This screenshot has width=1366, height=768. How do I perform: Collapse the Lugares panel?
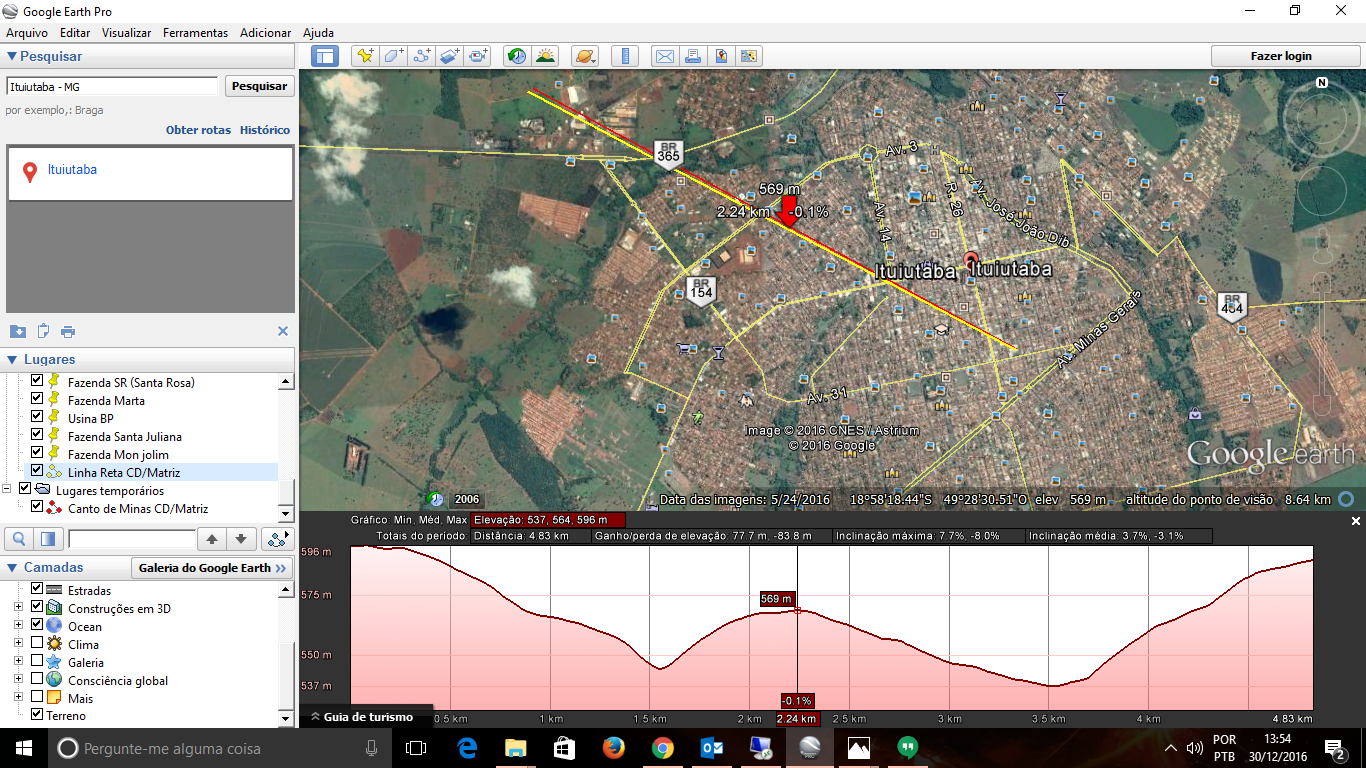pyautogui.click(x=12, y=360)
